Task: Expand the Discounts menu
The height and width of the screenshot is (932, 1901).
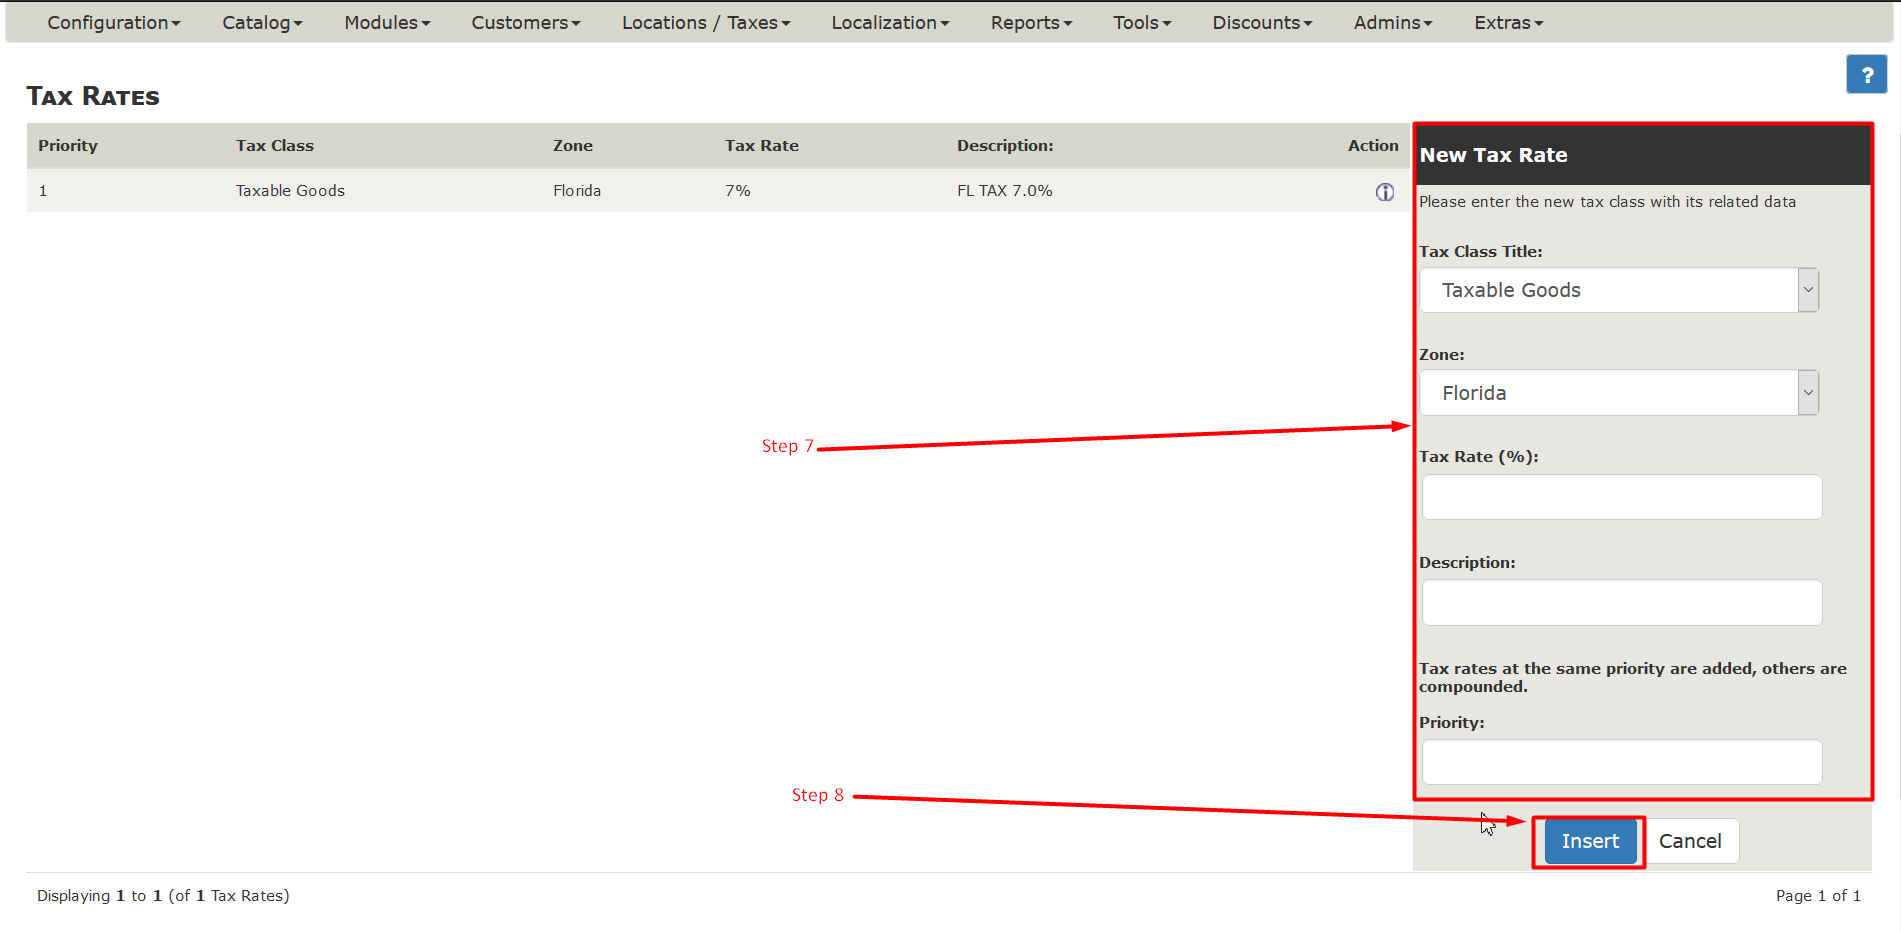Action: click(x=1262, y=23)
